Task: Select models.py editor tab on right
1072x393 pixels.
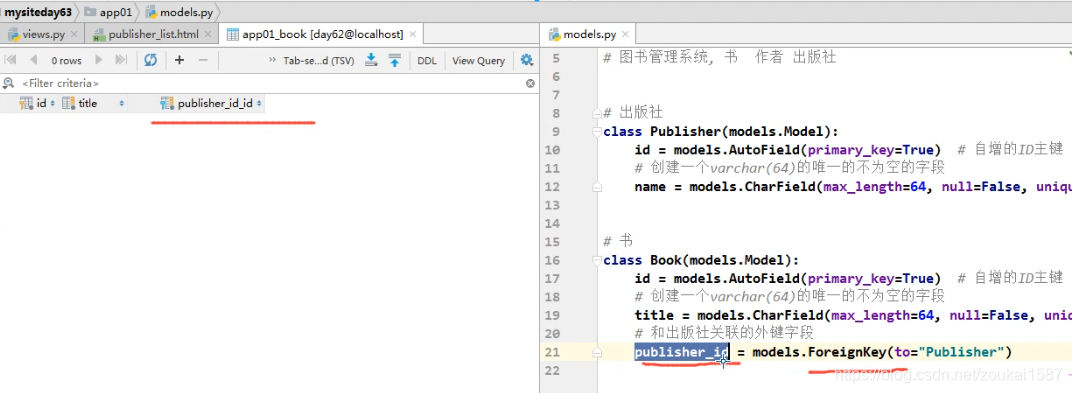Action: [589, 34]
